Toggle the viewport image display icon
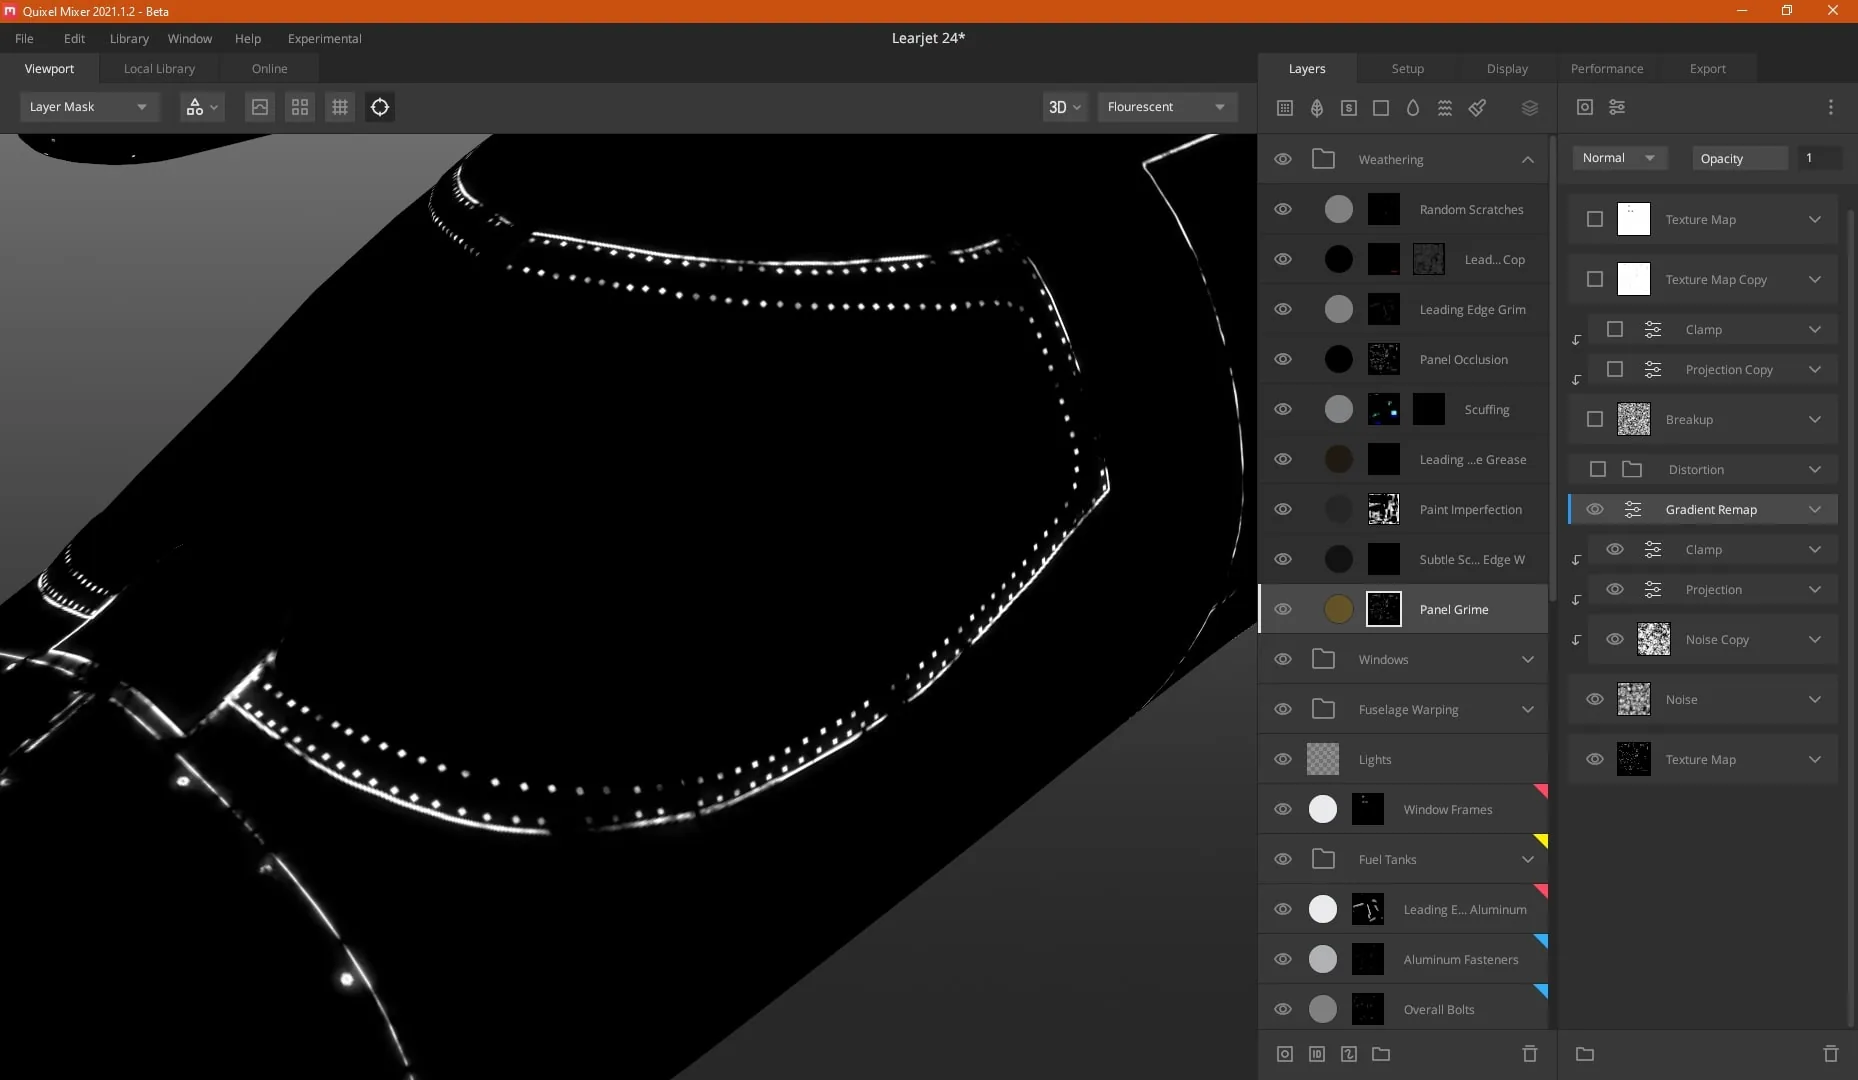This screenshot has height=1080, width=1858. point(260,107)
